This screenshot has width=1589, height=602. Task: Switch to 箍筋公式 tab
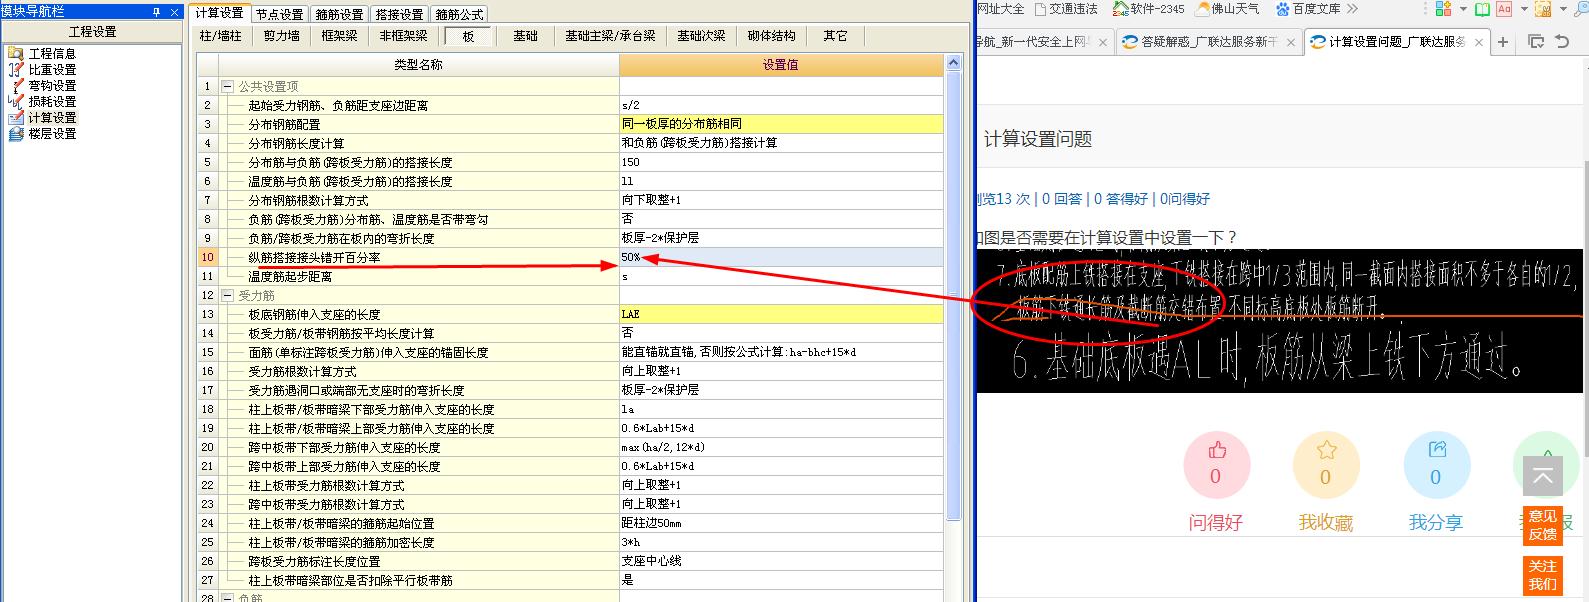[459, 14]
